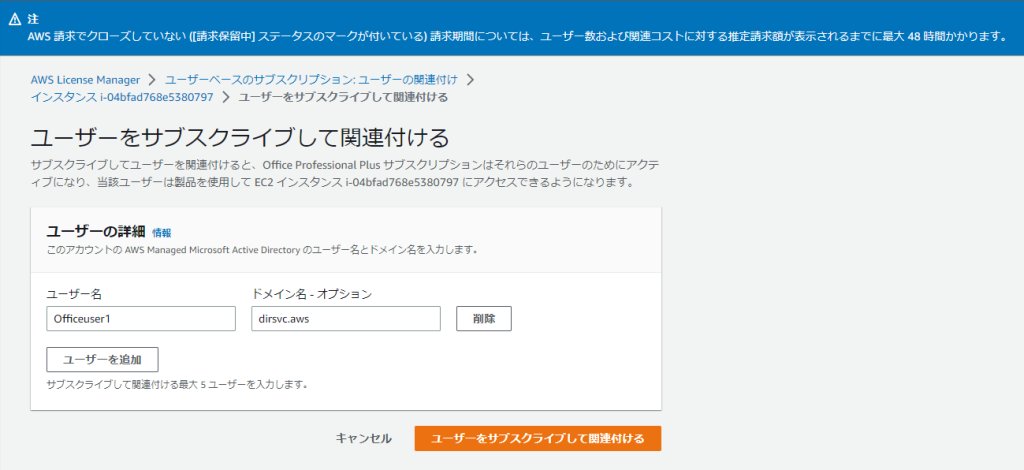Click the current breadcrumb ユーザーをサブスクライブして関連付ける
Screen dimensions: 1024x470
[x=343, y=97]
